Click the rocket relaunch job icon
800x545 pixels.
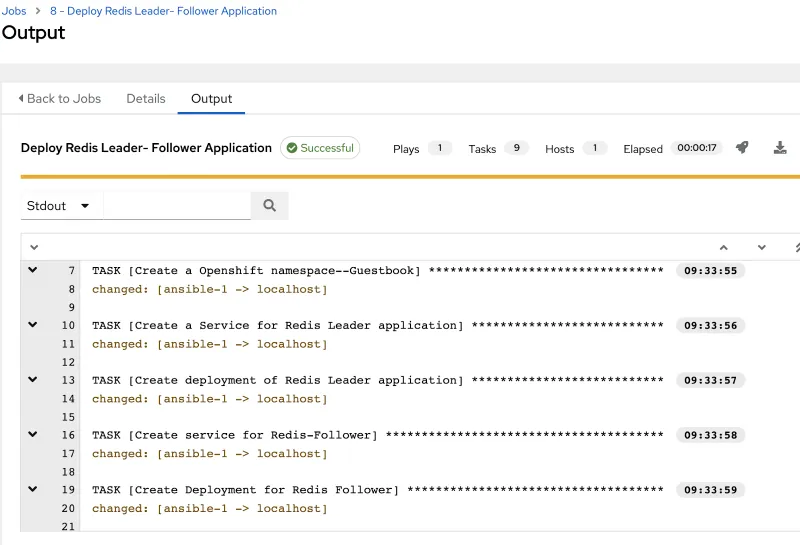click(x=742, y=148)
